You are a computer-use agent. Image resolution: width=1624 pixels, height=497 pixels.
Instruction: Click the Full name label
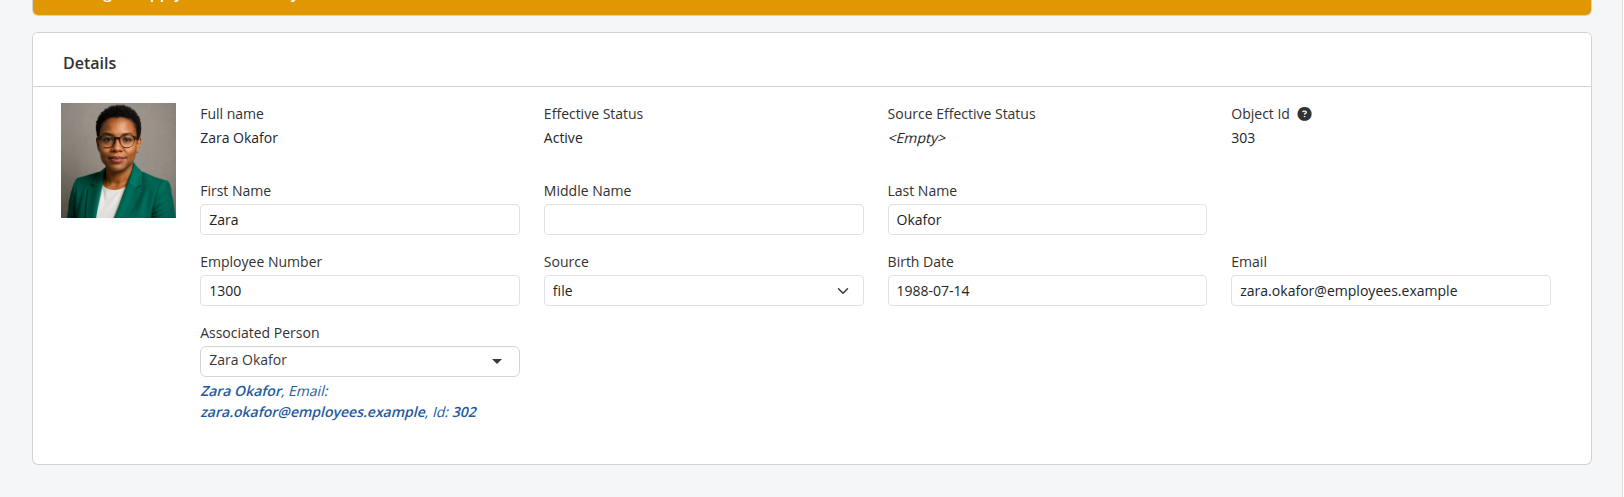point(232,114)
